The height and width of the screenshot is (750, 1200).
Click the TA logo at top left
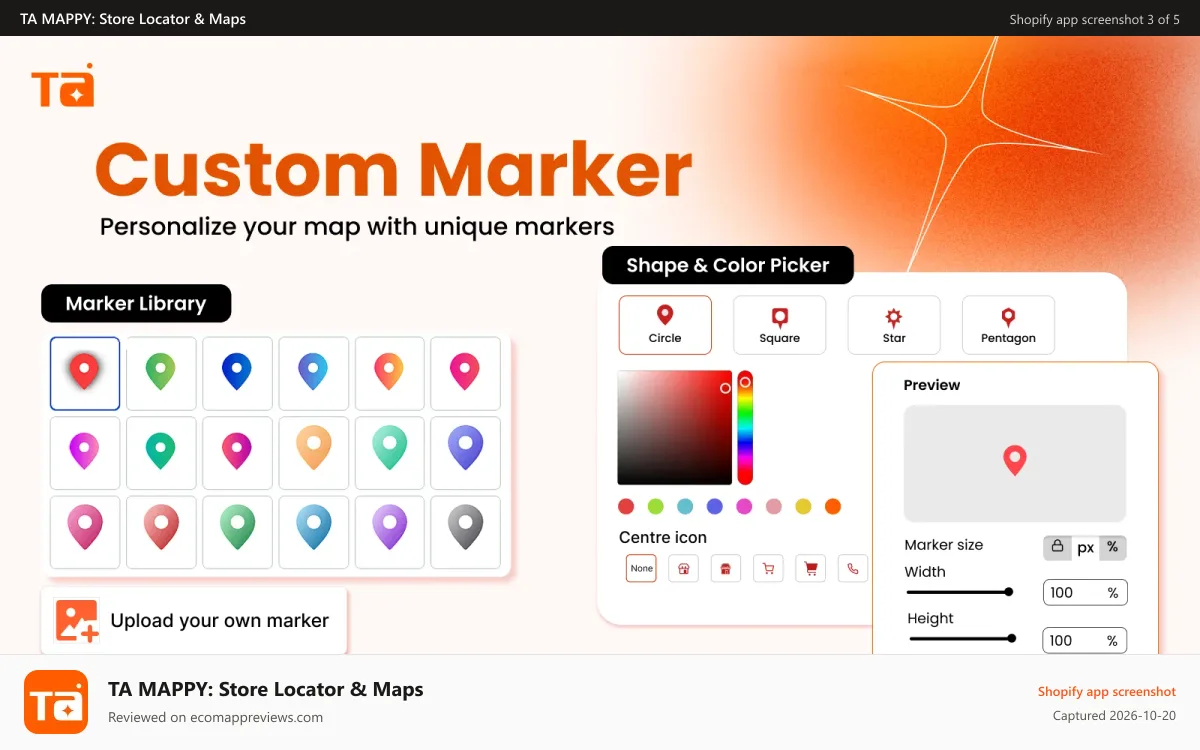click(x=63, y=85)
